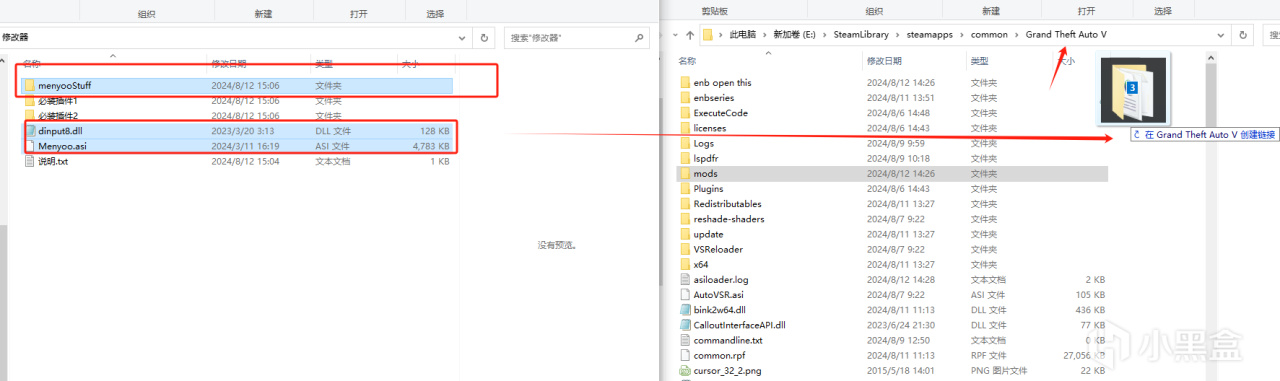
Task: Select the 必装插件2 folder icon
Action: pos(30,116)
